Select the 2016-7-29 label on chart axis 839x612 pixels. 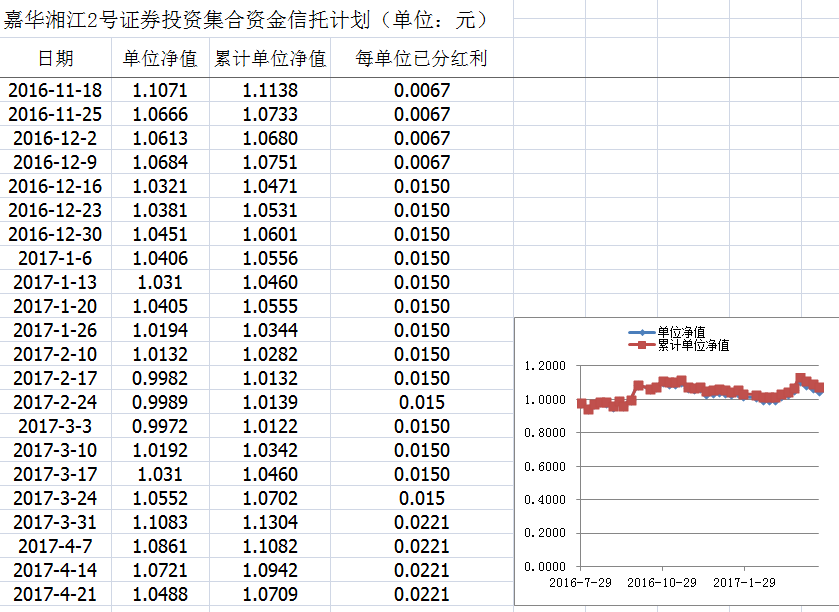580,581
